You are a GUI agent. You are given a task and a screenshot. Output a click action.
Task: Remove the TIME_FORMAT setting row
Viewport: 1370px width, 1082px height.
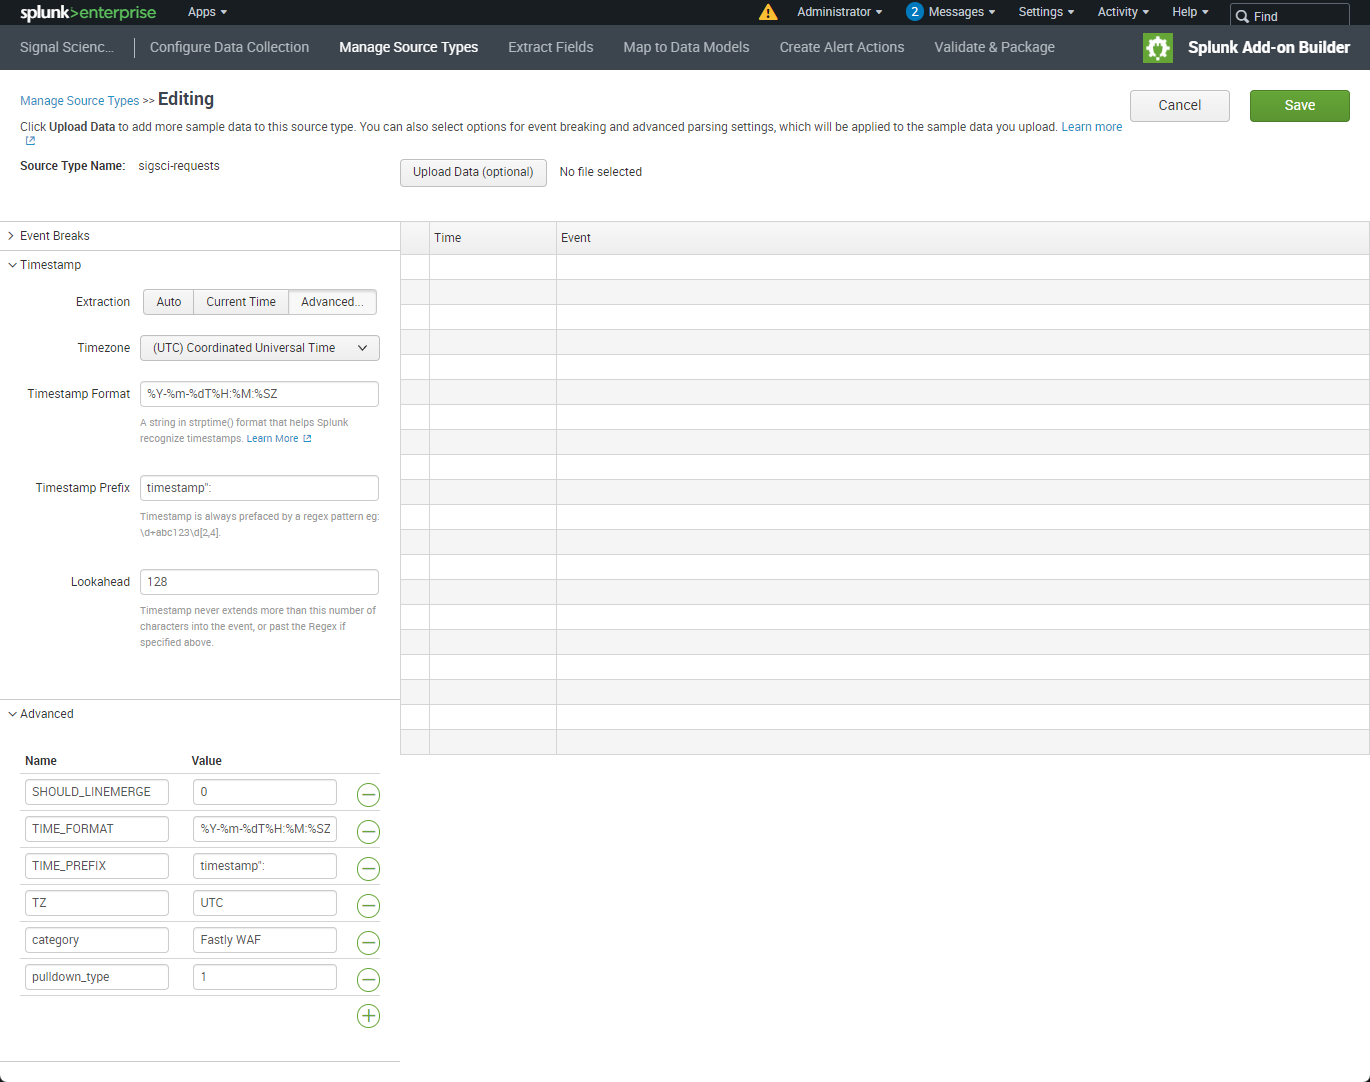tap(368, 832)
